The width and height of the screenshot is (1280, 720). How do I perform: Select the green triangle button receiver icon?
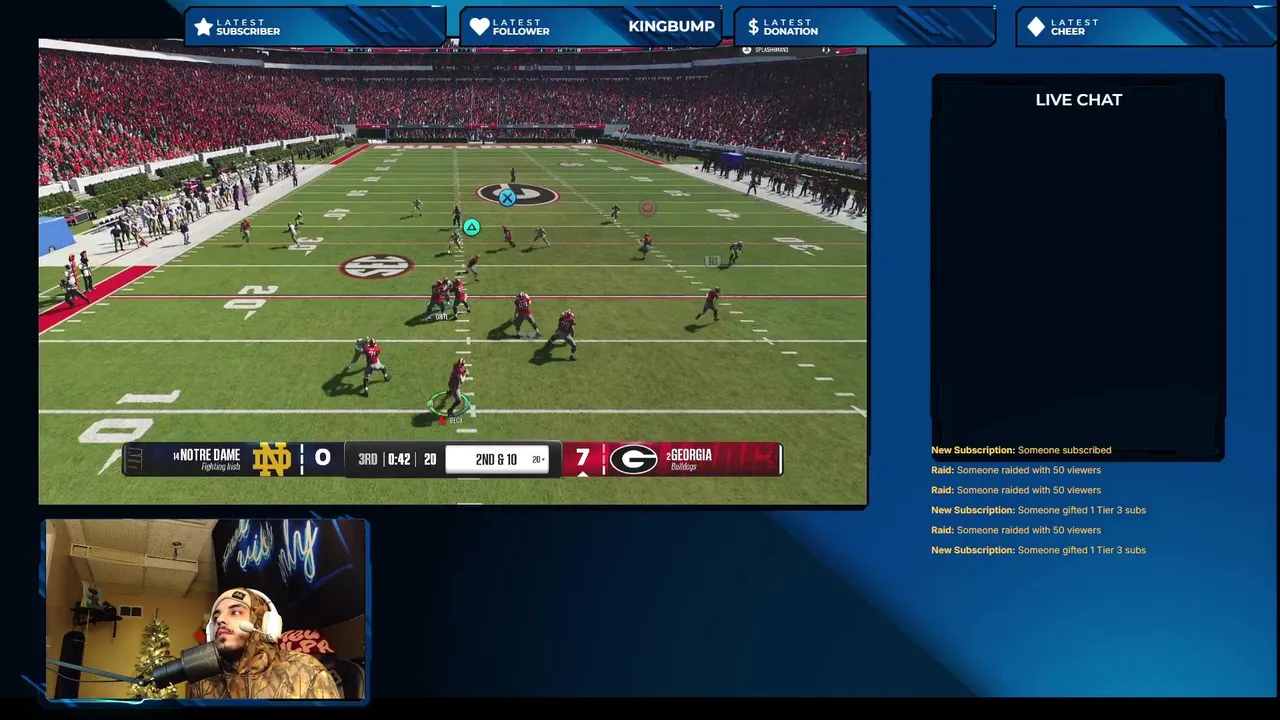(471, 227)
